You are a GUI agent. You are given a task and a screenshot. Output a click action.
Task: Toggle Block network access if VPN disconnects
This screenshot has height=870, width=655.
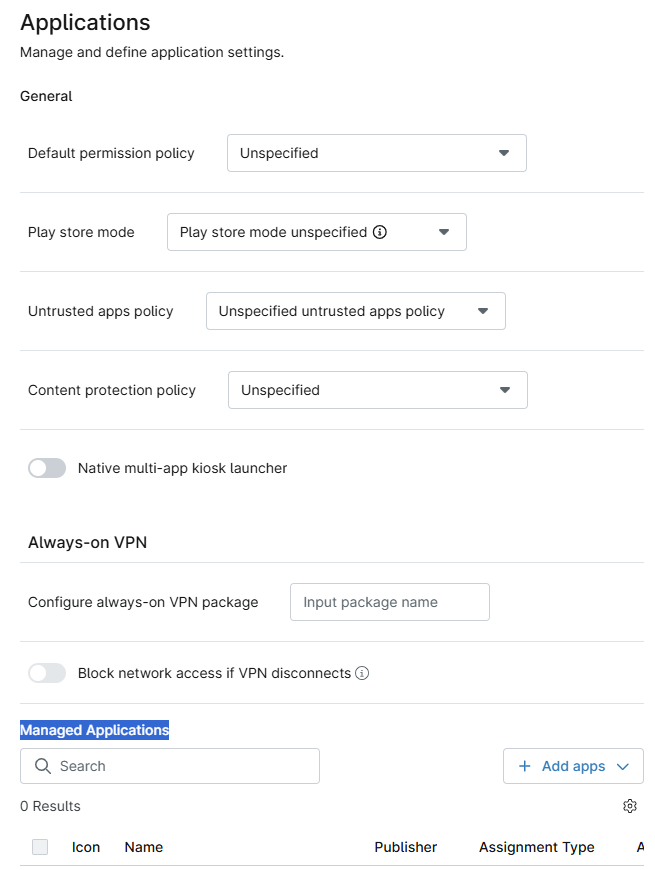coord(47,673)
